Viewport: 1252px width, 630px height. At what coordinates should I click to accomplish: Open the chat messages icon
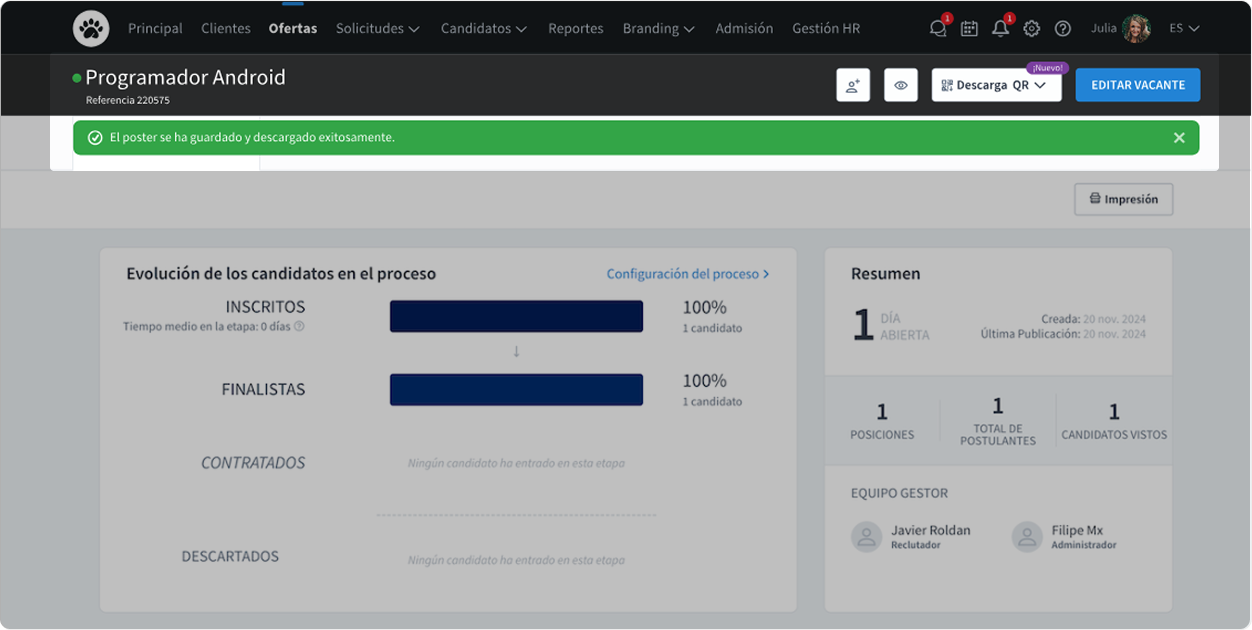[938, 28]
